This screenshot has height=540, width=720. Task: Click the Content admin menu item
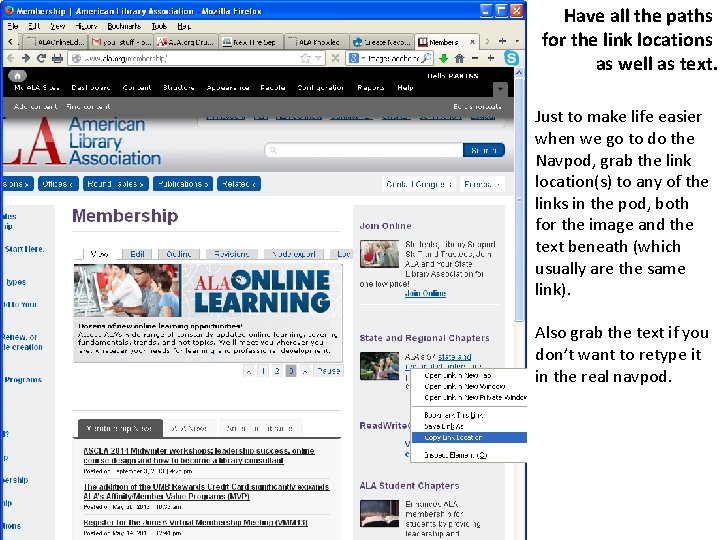(137, 88)
